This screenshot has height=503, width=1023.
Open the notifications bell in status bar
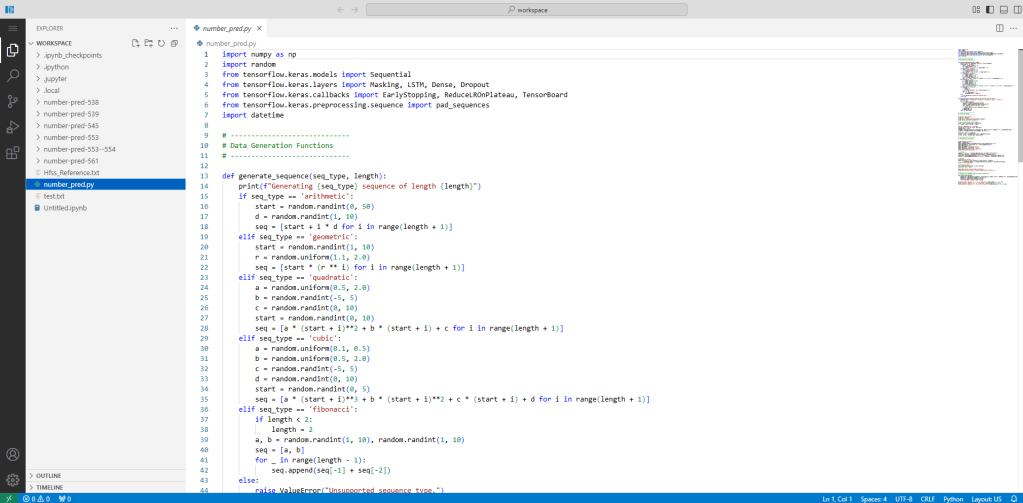point(1013,498)
